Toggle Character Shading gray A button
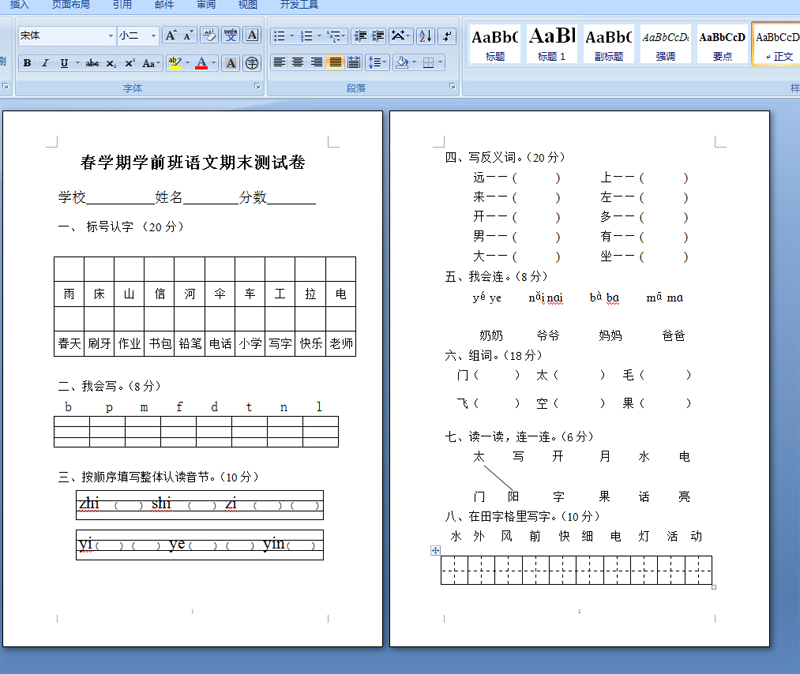This screenshot has width=800, height=674. coord(231,63)
